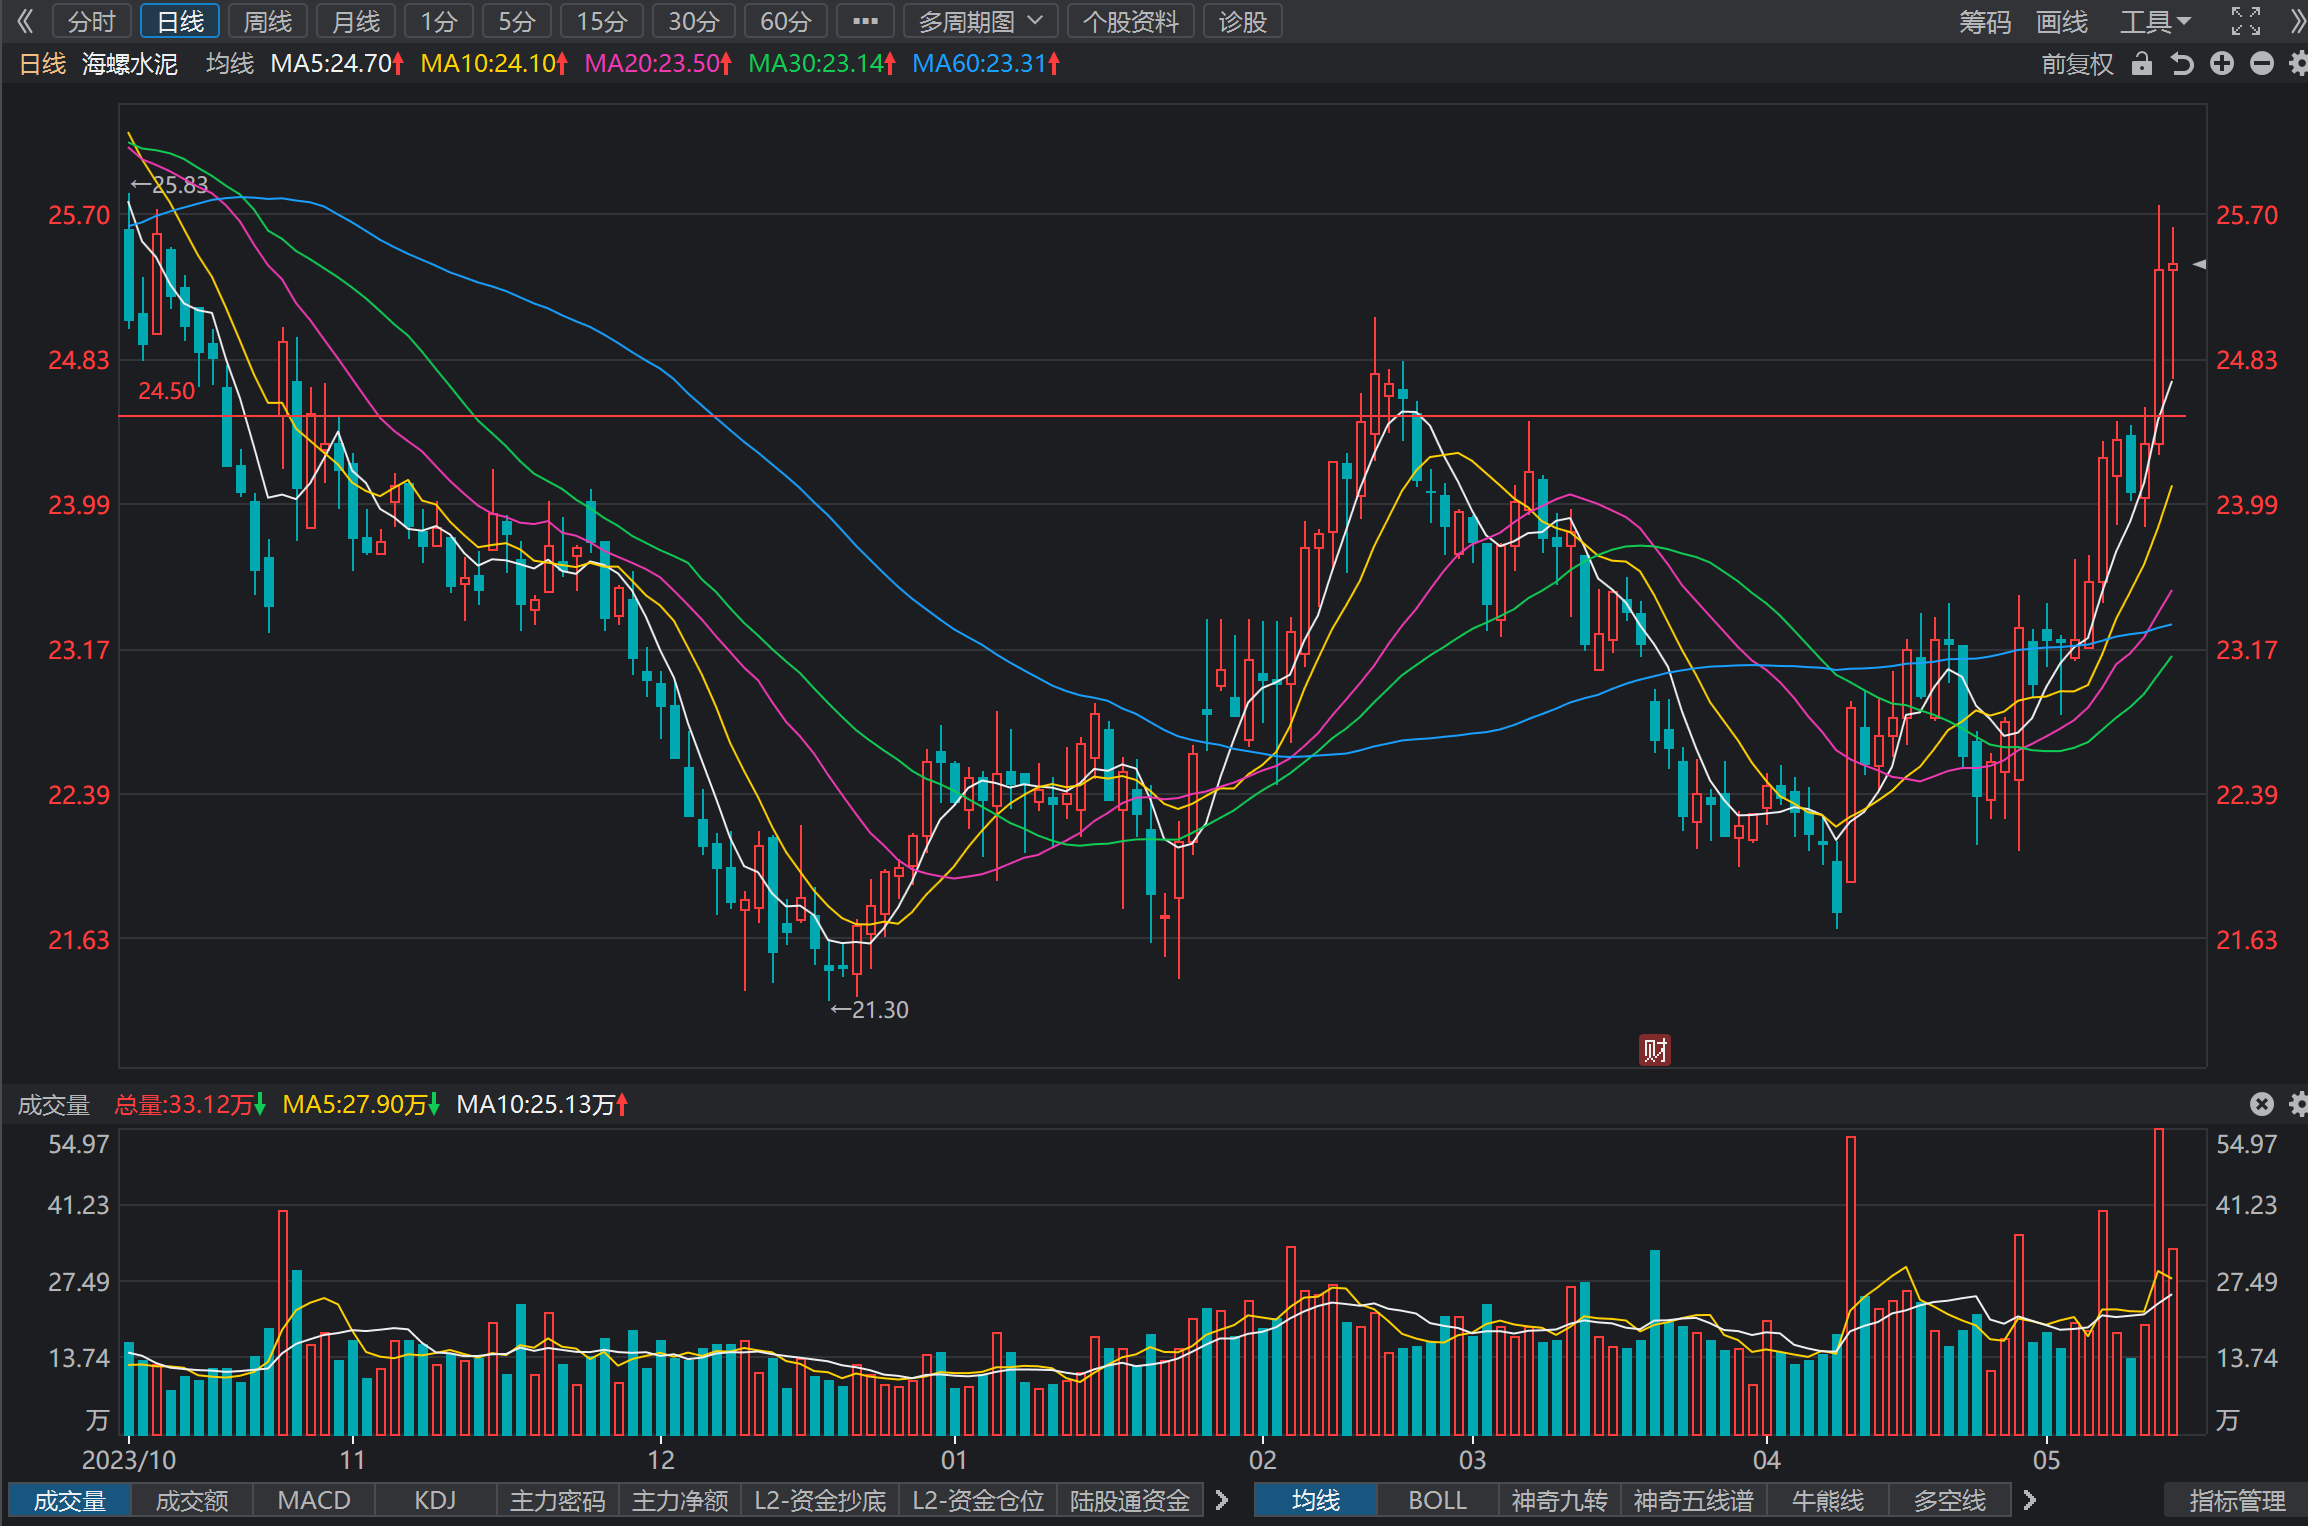Open the 工具 dropdown menu
This screenshot has width=2308, height=1526.
pyautogui.click(x=2155, y=21)
